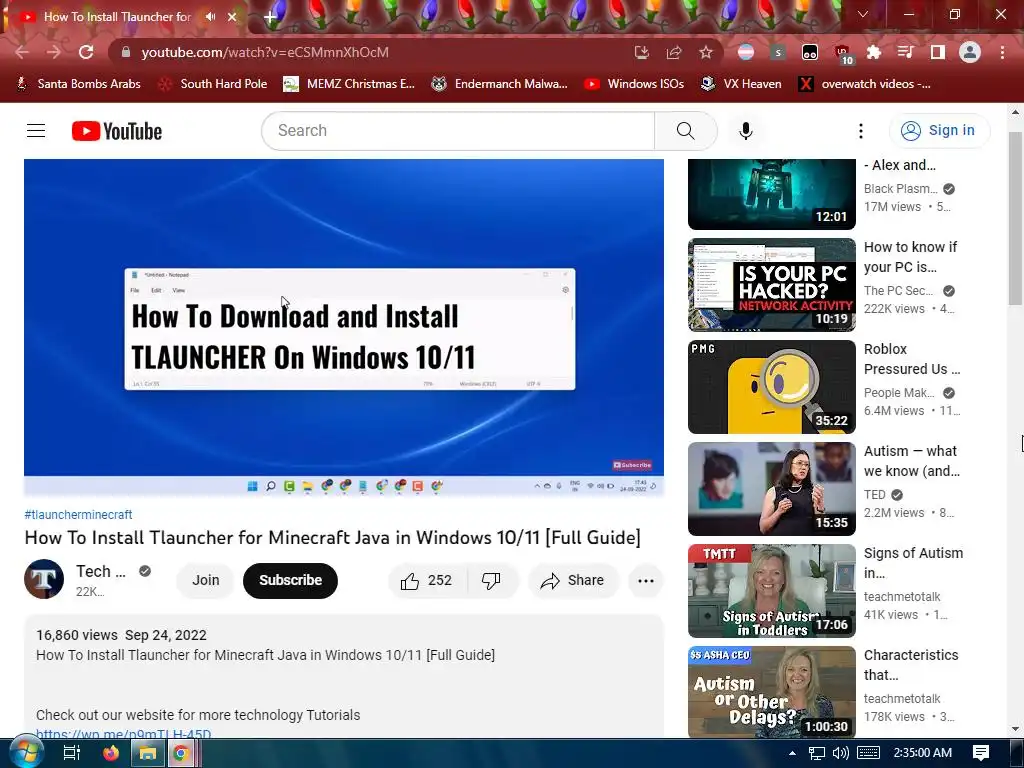
Task: Click the page vertical scrollbar thumb
Action: click(x=1015, y=216)
